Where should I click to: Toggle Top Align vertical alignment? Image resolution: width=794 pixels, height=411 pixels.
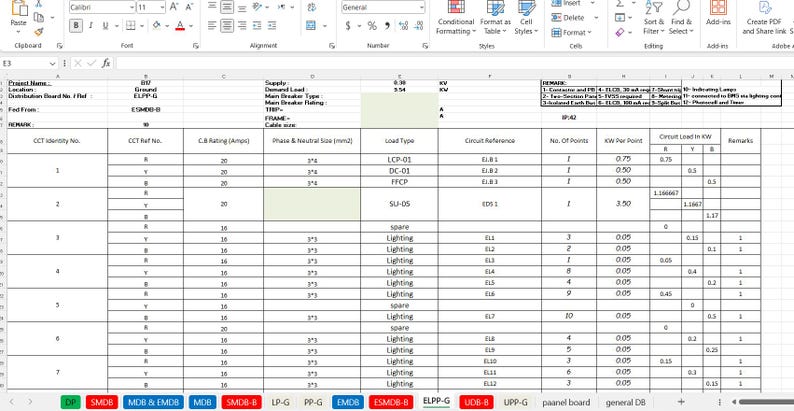[x=212, y=6]
